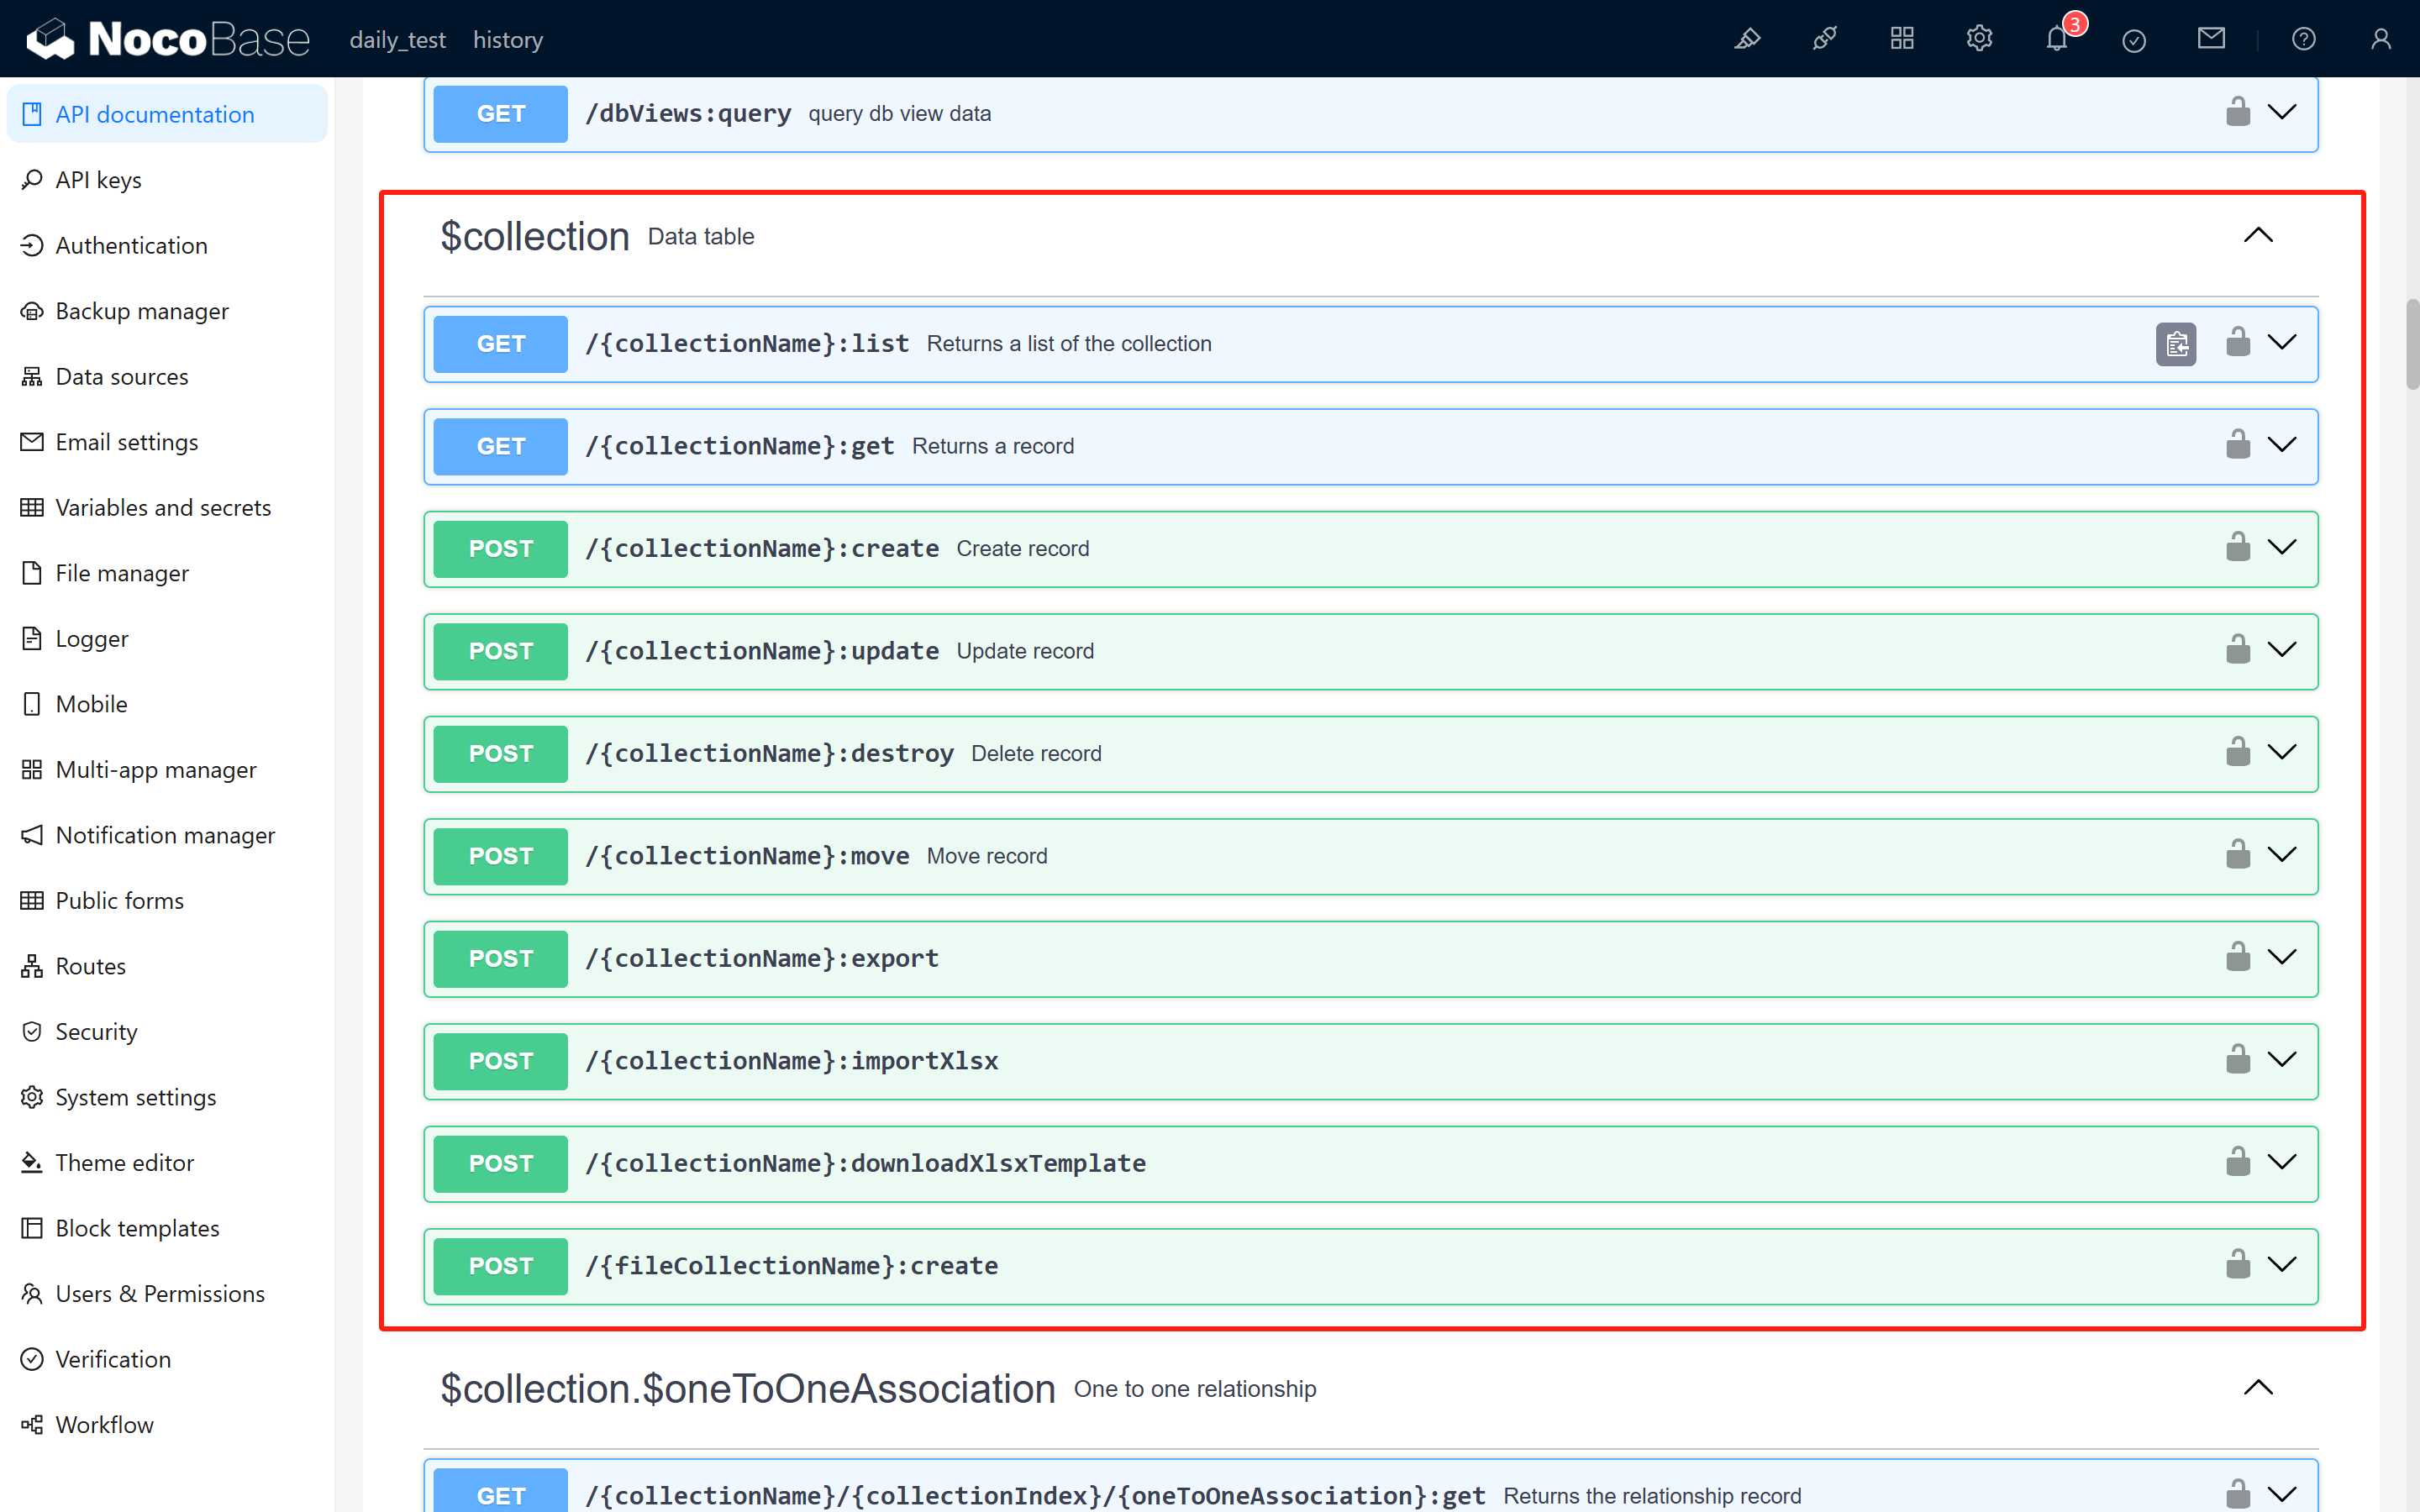Click POST button for collectionName:create
Viewport: 2420px width, 1512px height.
[x=500, y=549]
